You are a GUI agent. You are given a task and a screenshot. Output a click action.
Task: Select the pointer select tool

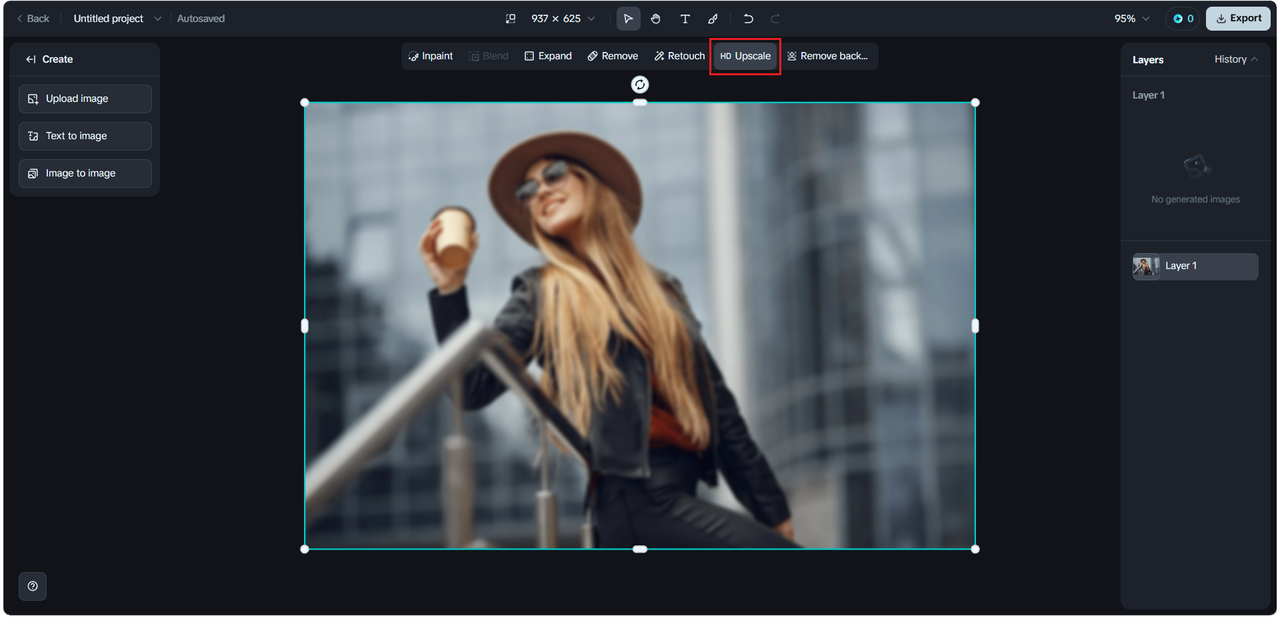click(628, 18)
